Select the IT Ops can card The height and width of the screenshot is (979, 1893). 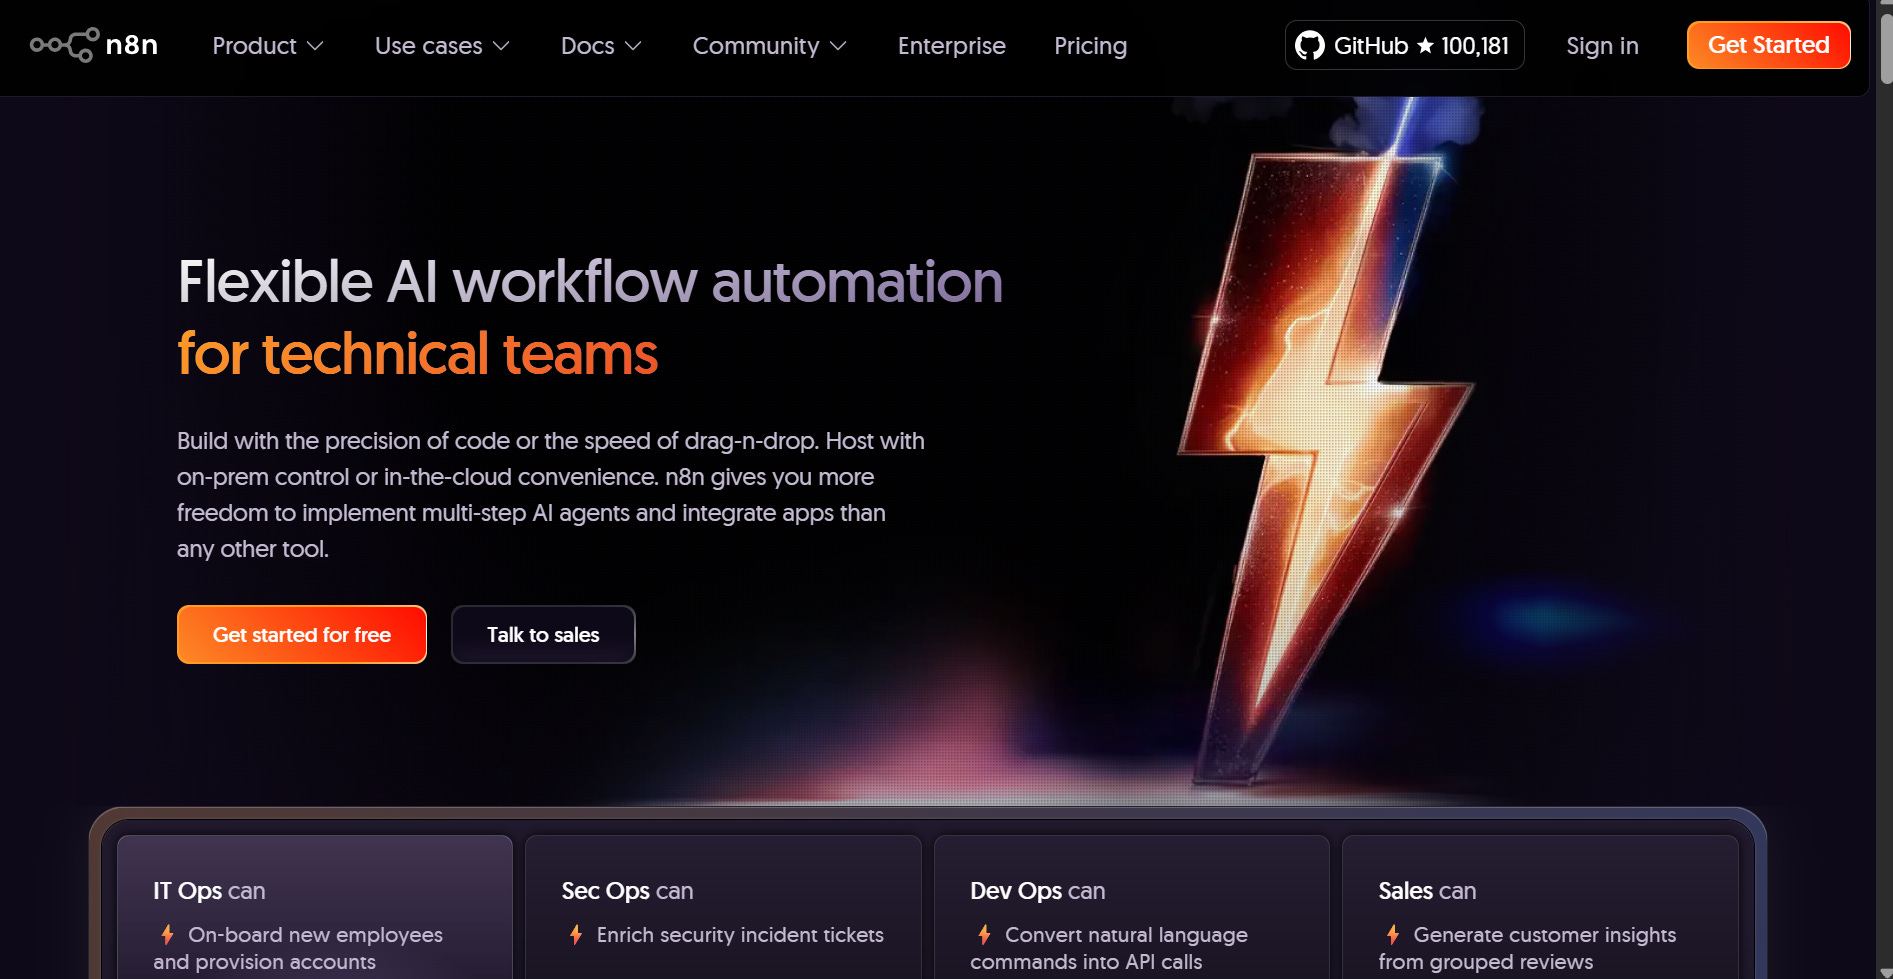coord(315,907)
